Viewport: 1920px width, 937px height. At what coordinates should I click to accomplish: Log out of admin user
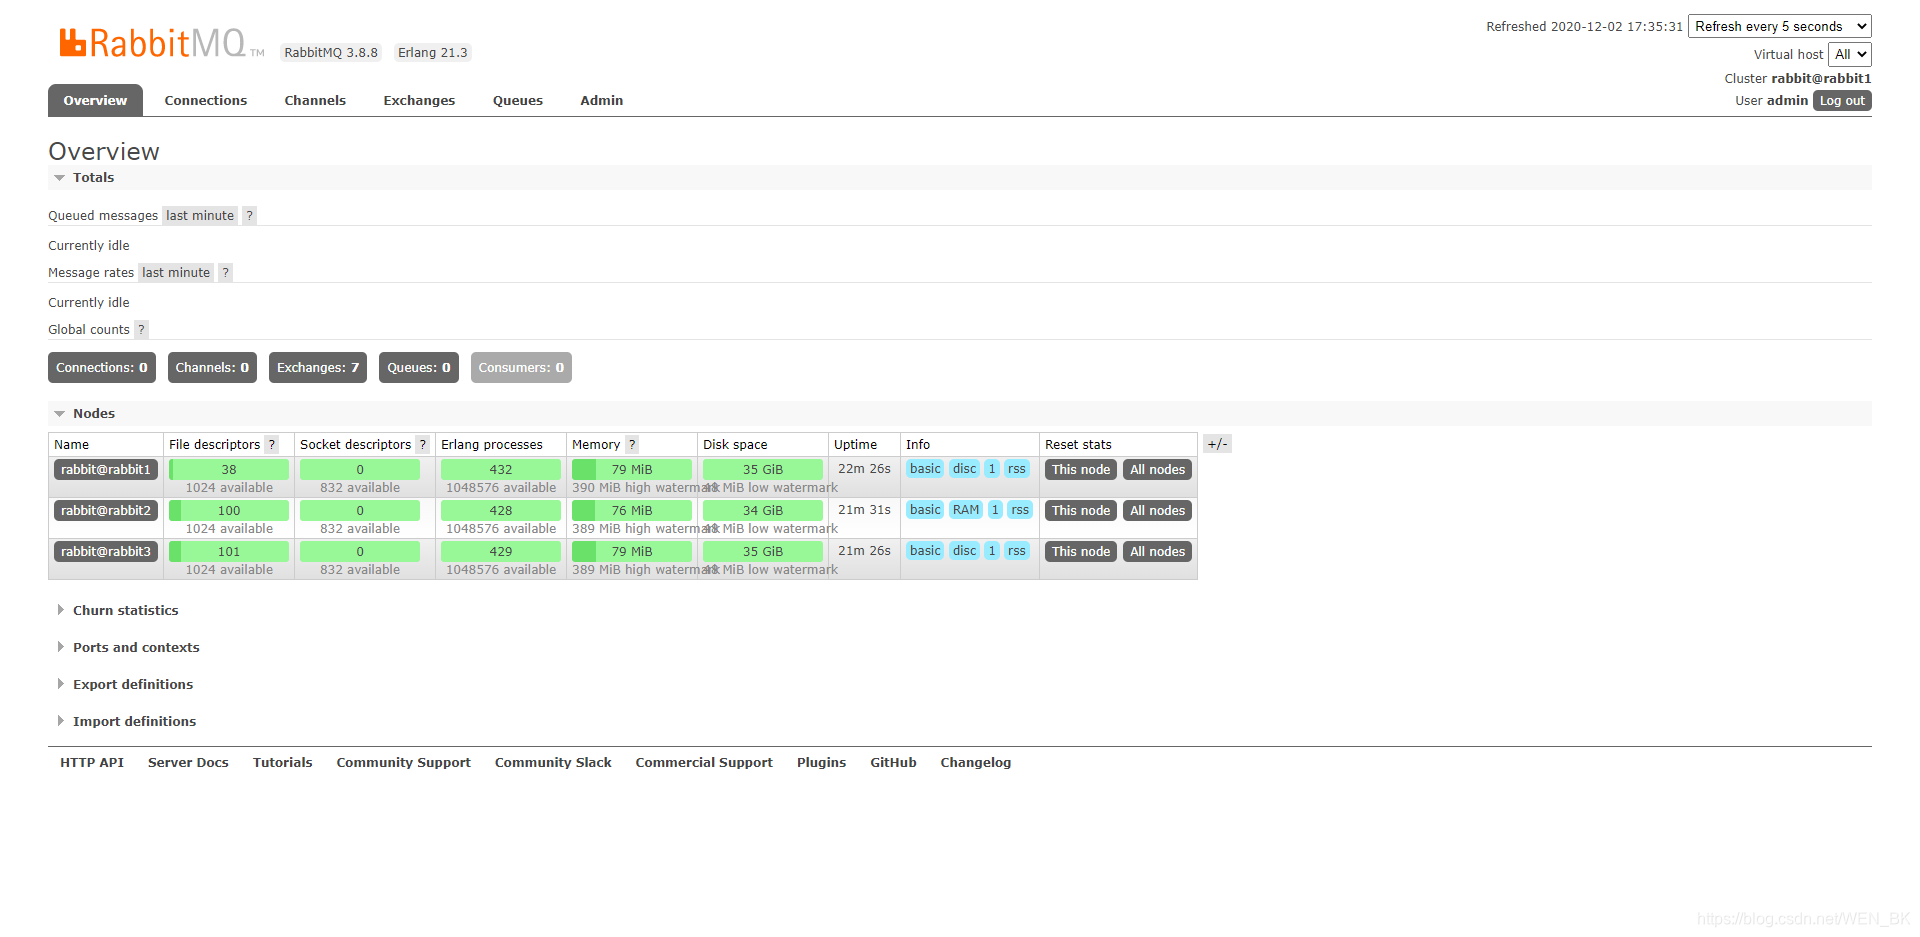[1842, 101]
